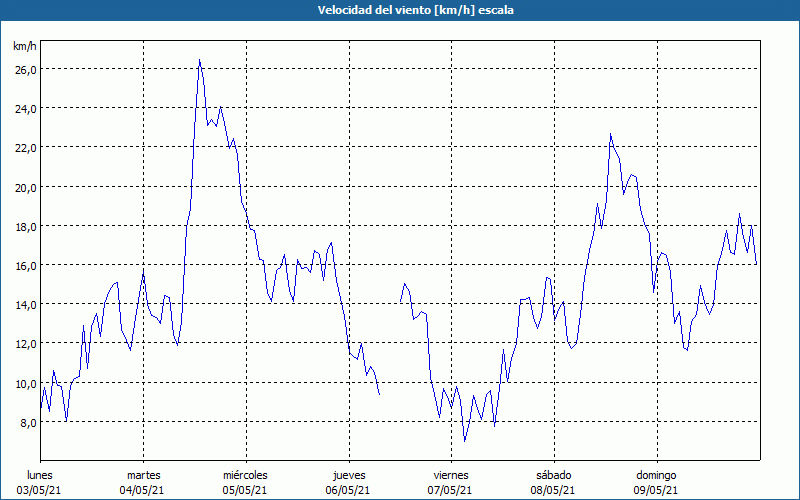
Task: Click the 16,0 y-axis value
Action: click(26, 266)
